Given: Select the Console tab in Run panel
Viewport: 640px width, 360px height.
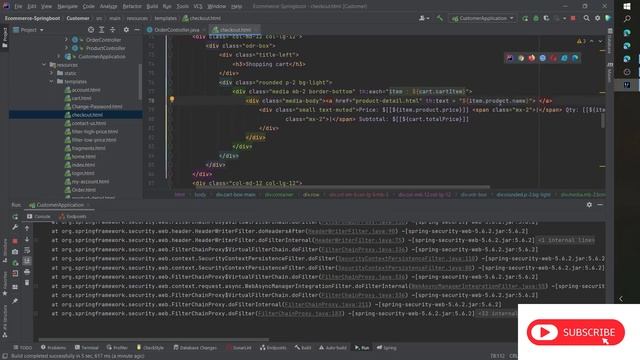Looking at the screenshot, I should click(38, 217).
